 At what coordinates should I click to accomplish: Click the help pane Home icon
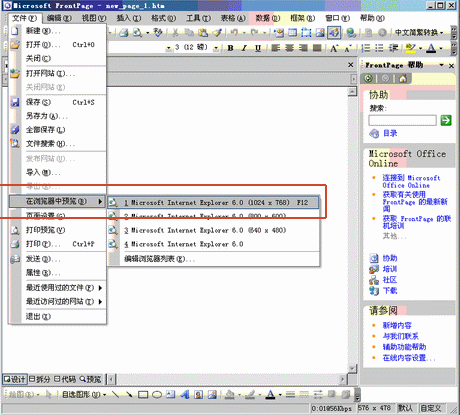pyautogui.click(x=403, y=79)
